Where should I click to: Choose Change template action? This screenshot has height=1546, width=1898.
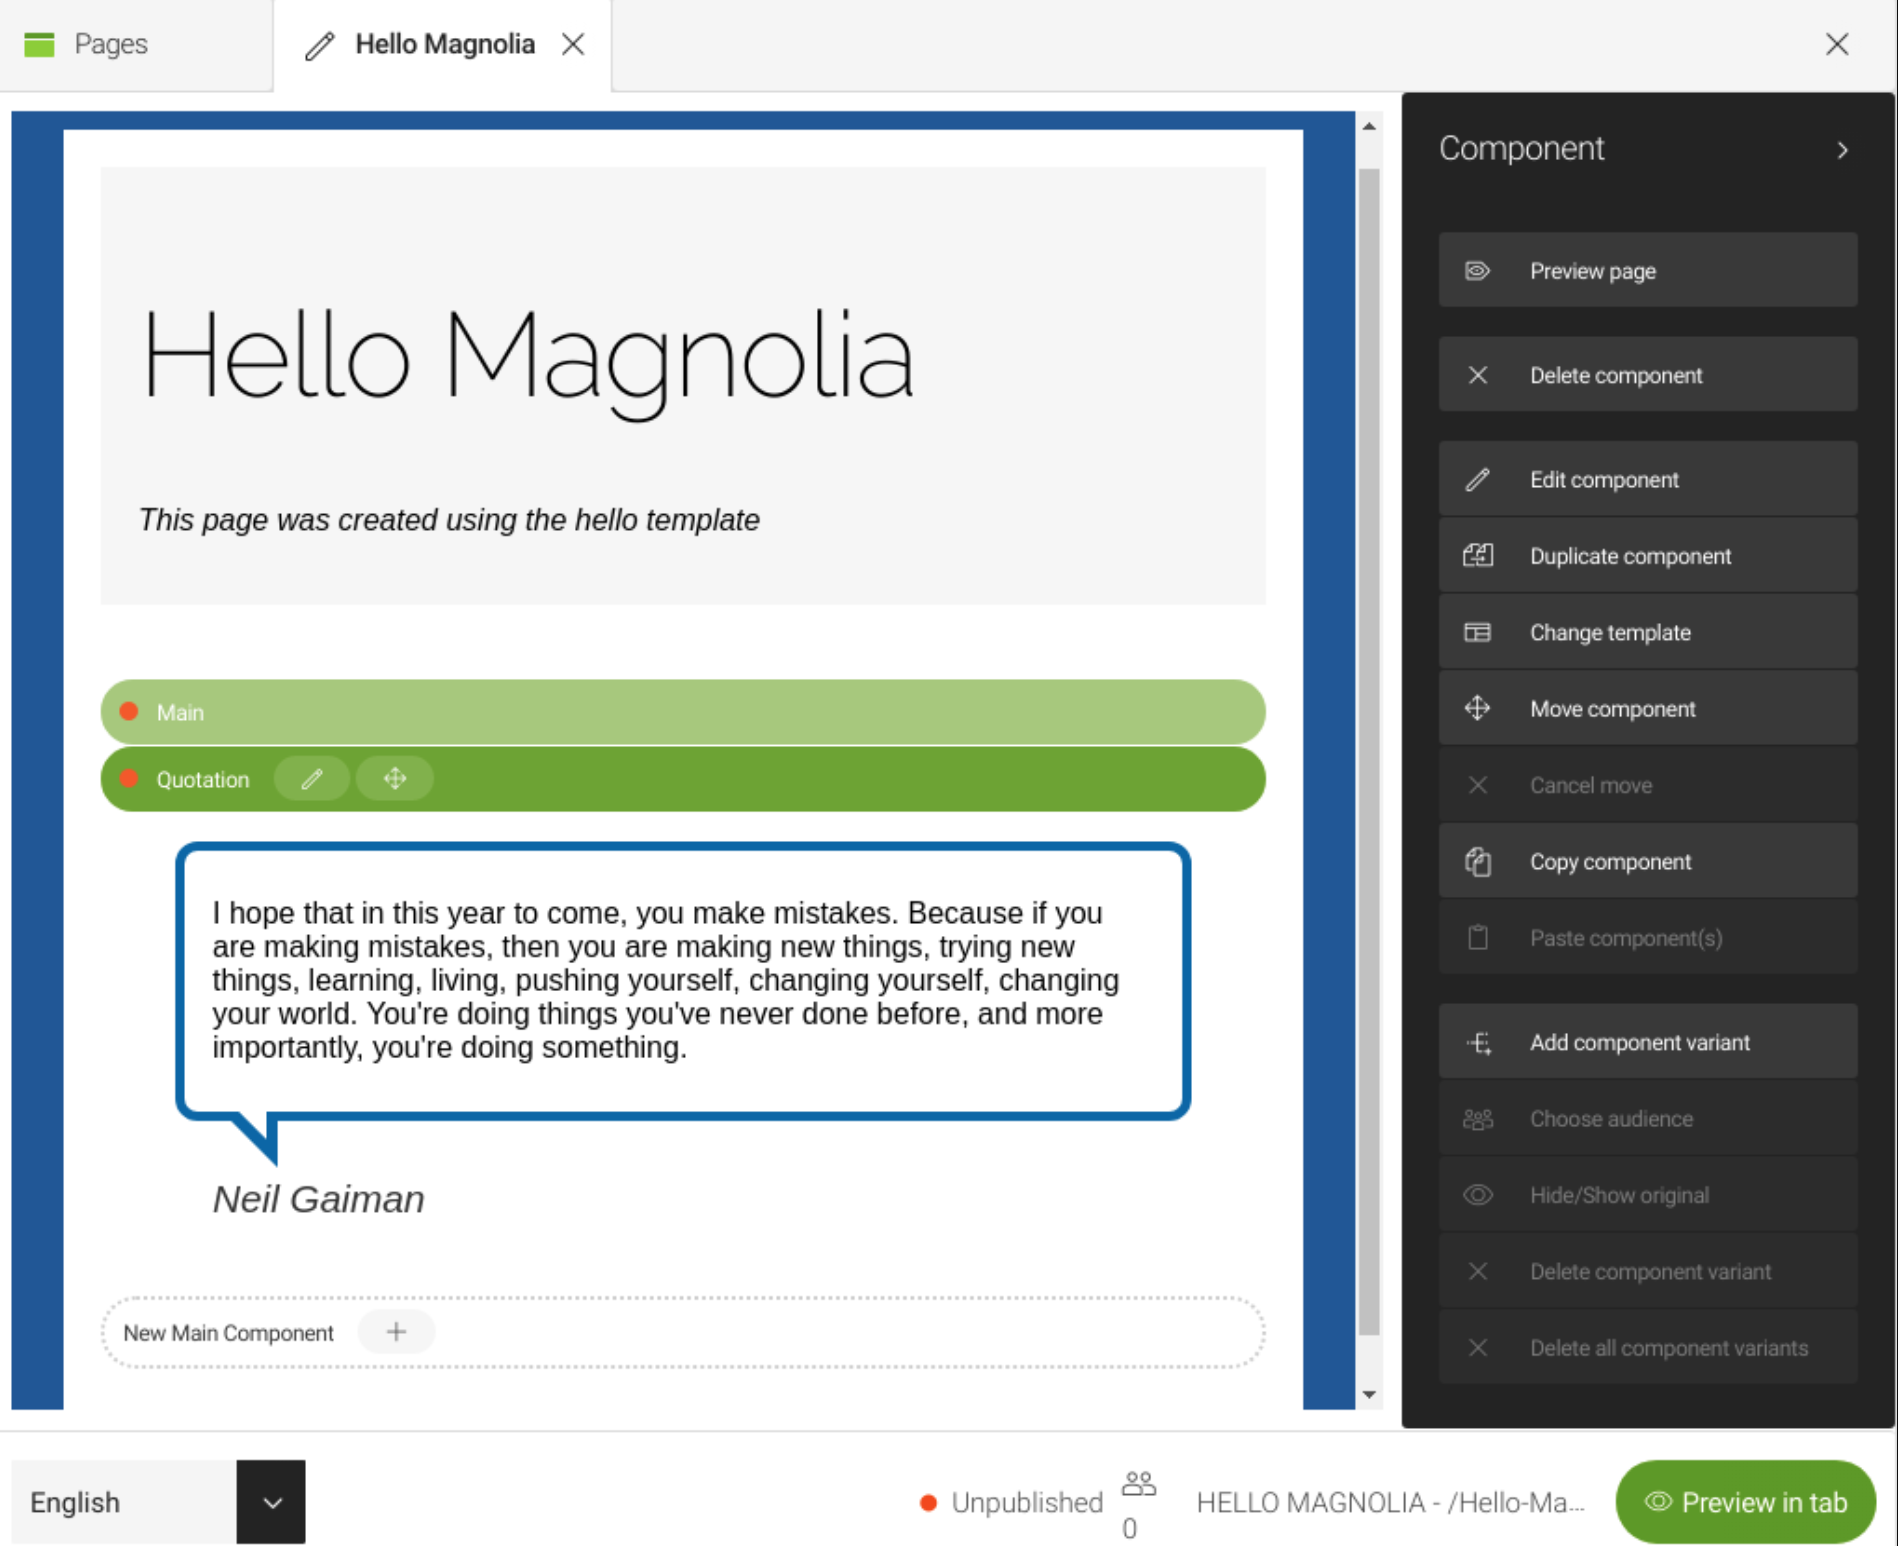[x=1647, y=632]
